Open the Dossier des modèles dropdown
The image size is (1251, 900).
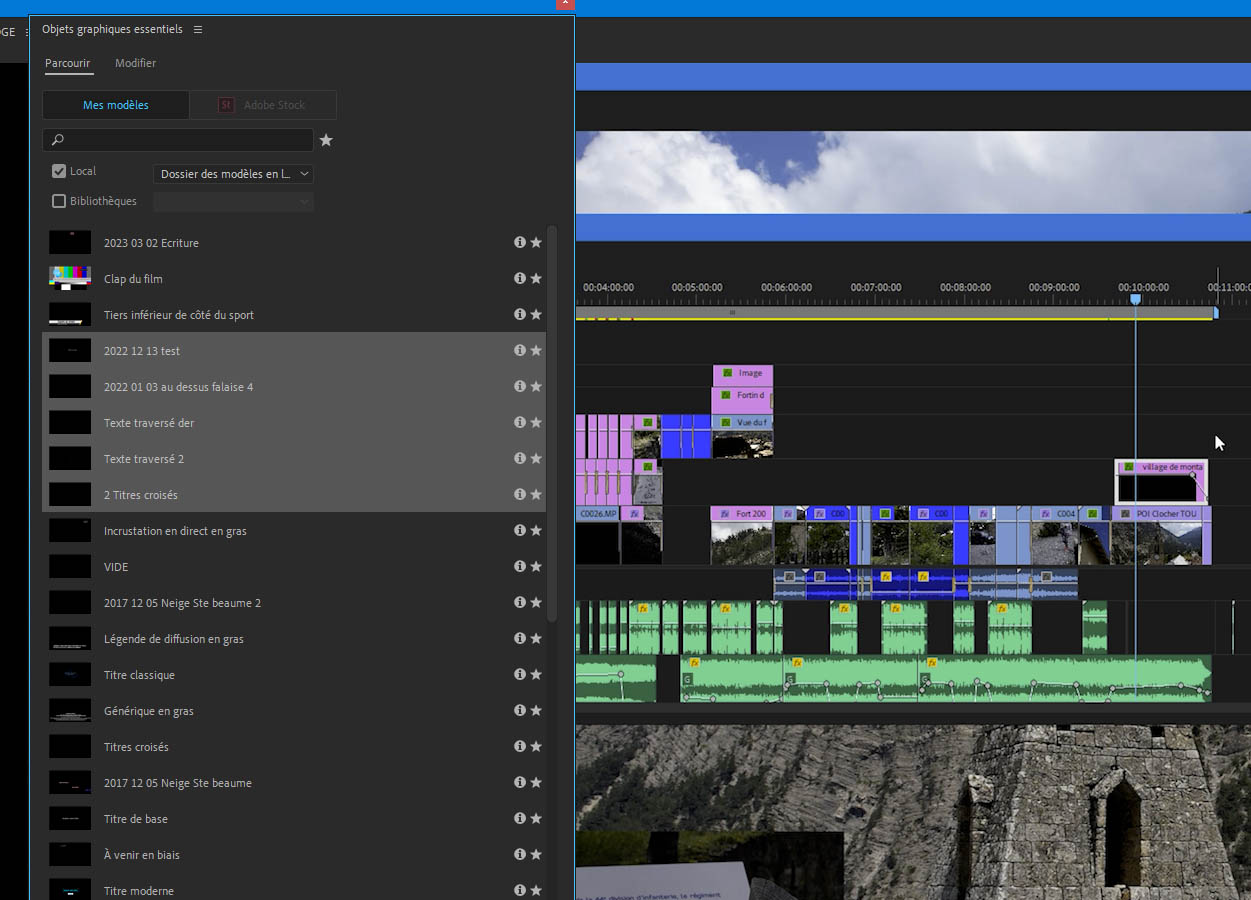point(233,174)
